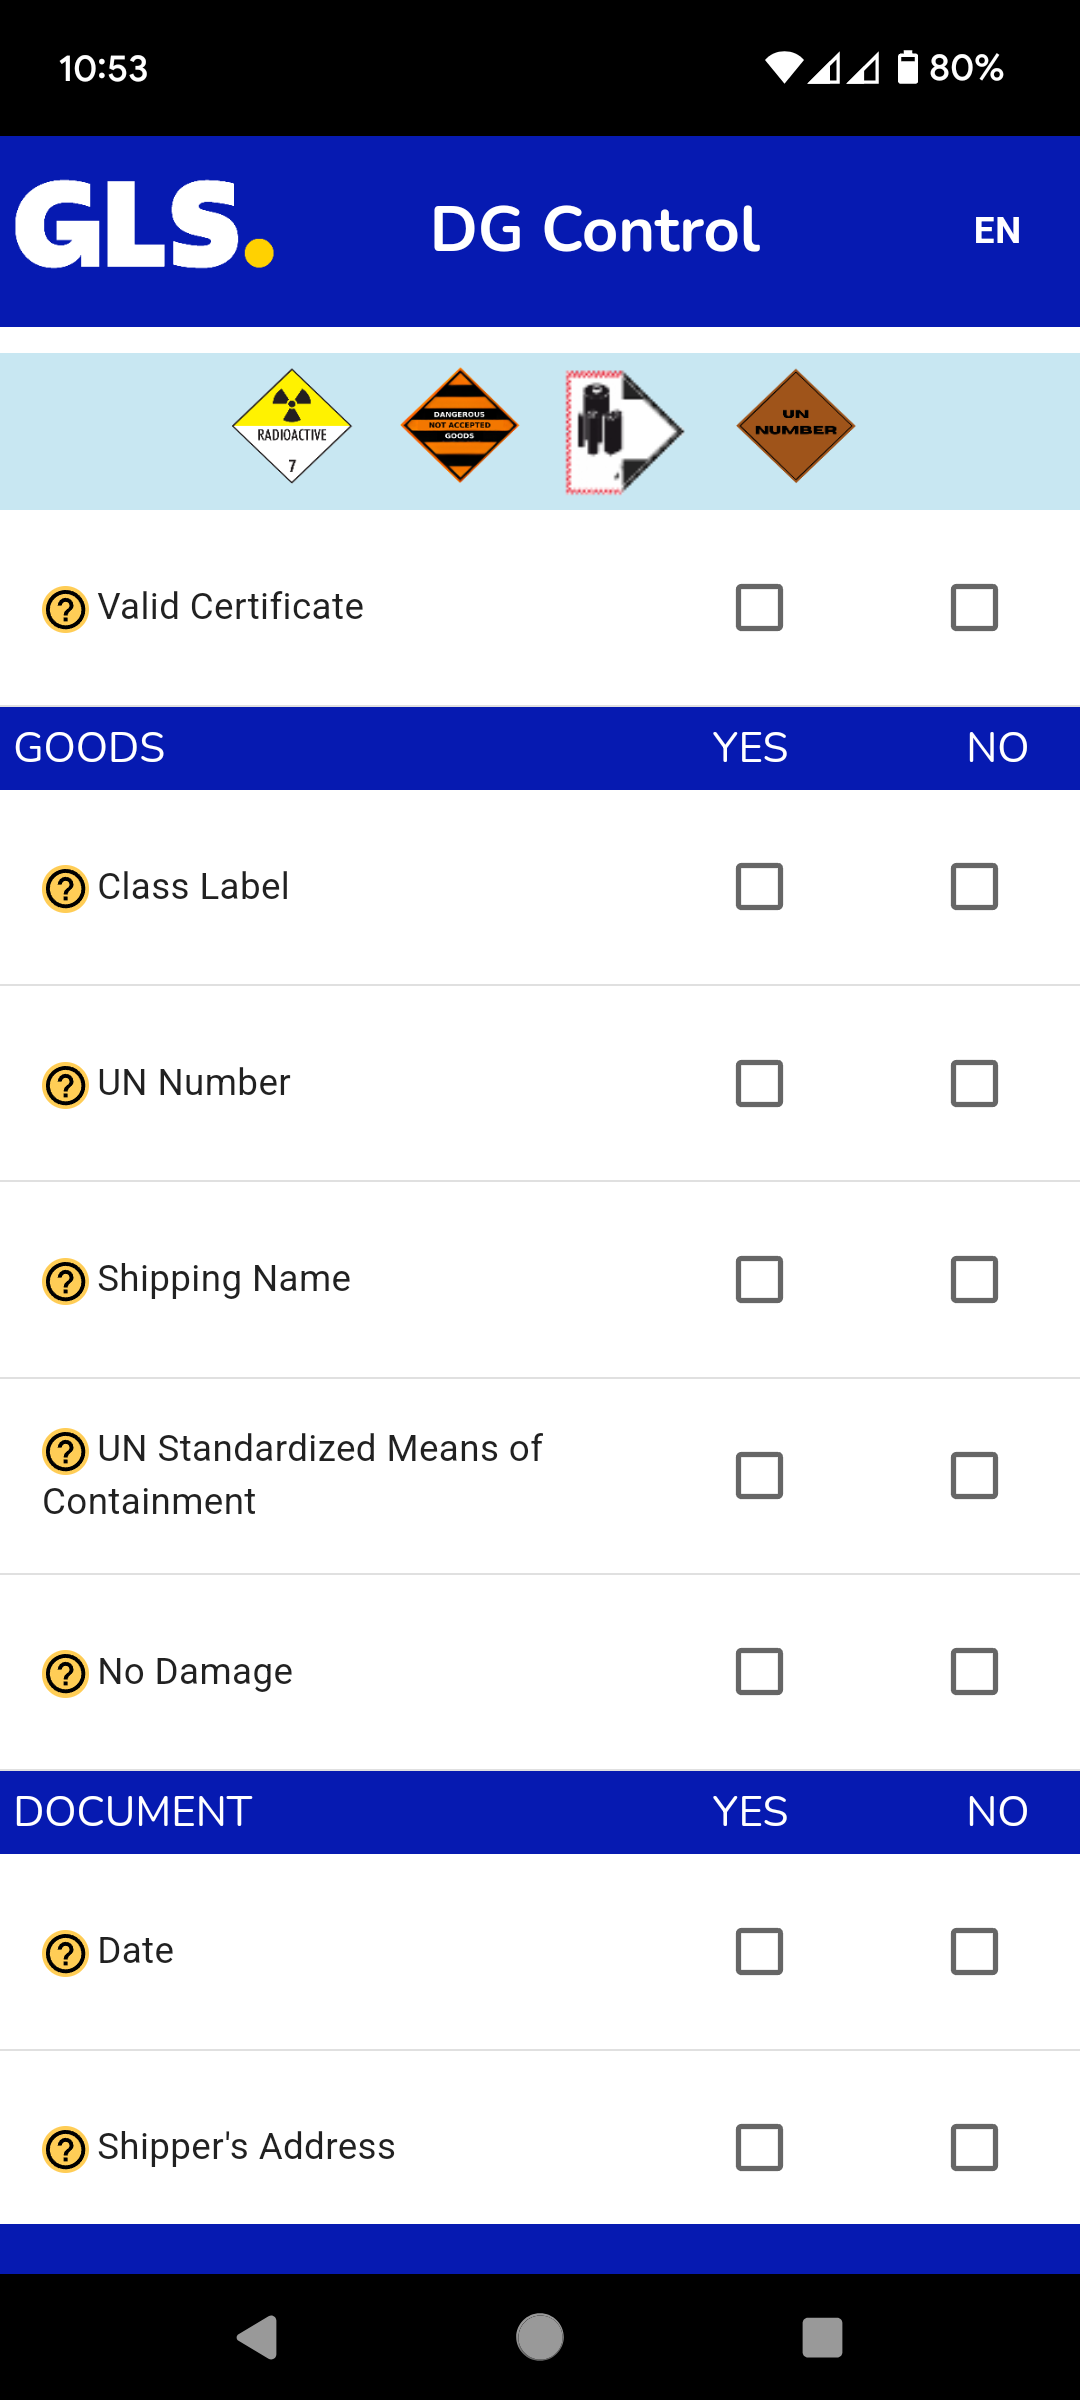
Task: Open help for Valid Certificate
Action: click(66, 608)
